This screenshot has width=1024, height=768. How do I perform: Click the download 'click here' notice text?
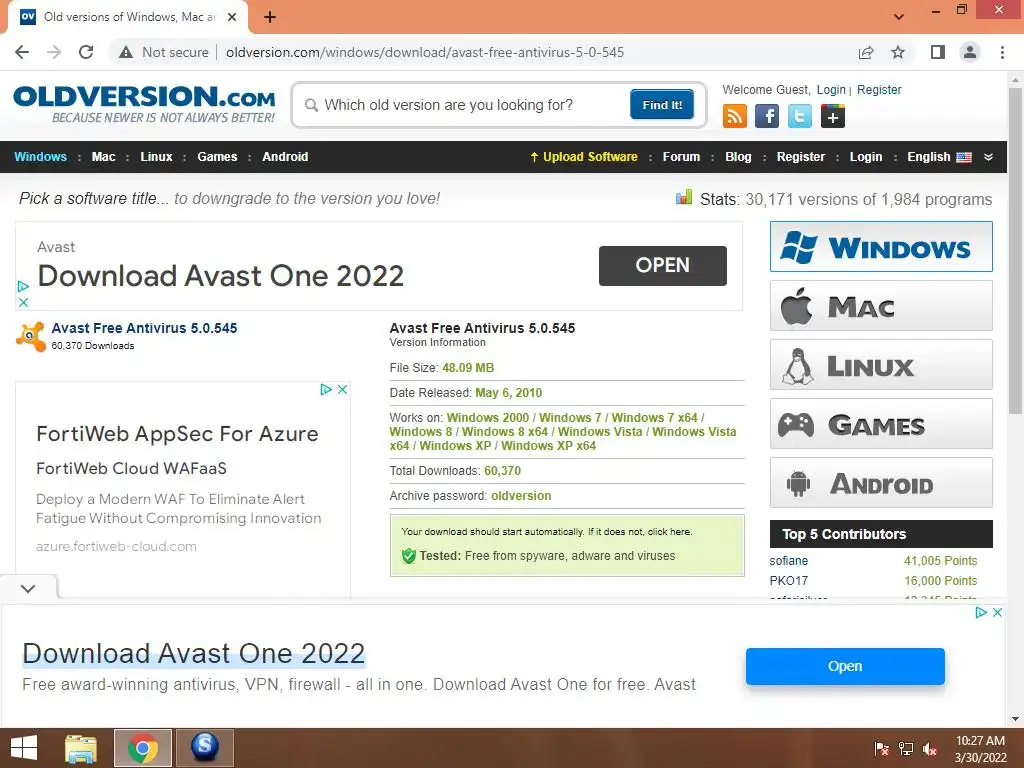coord(669,532)
